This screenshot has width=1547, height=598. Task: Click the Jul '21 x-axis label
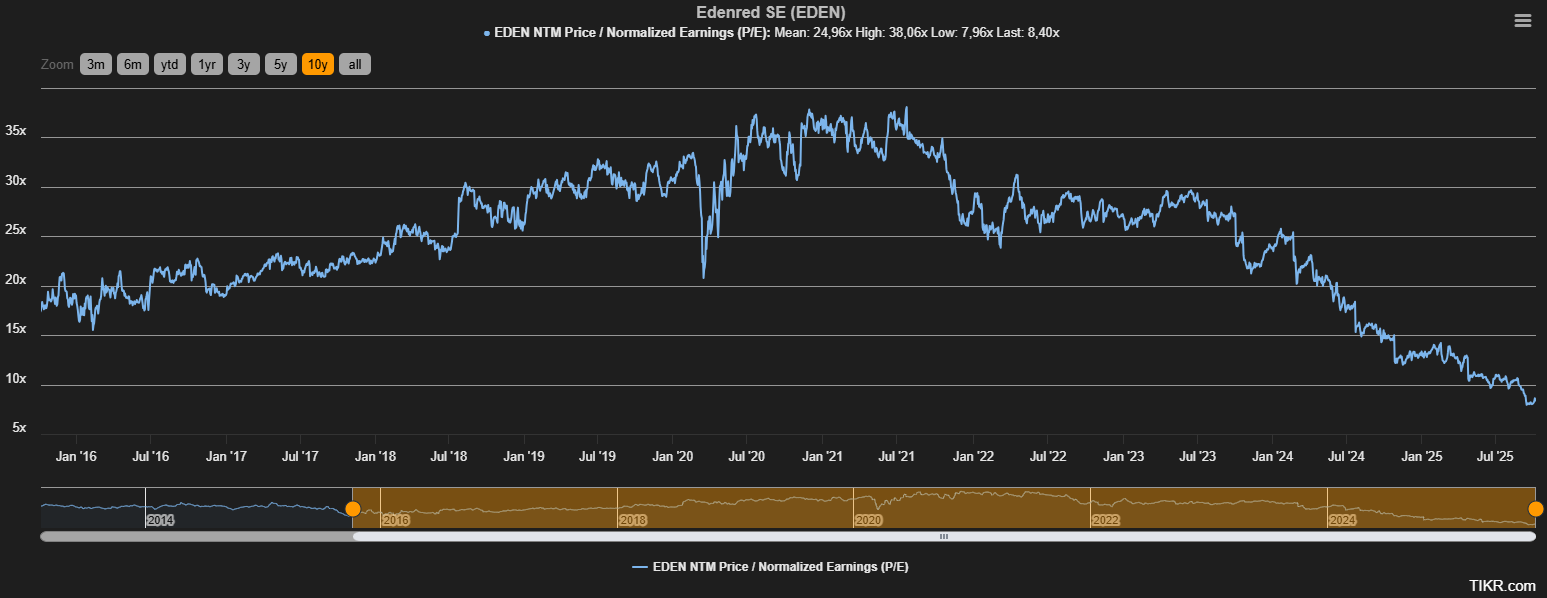(896, 456)
